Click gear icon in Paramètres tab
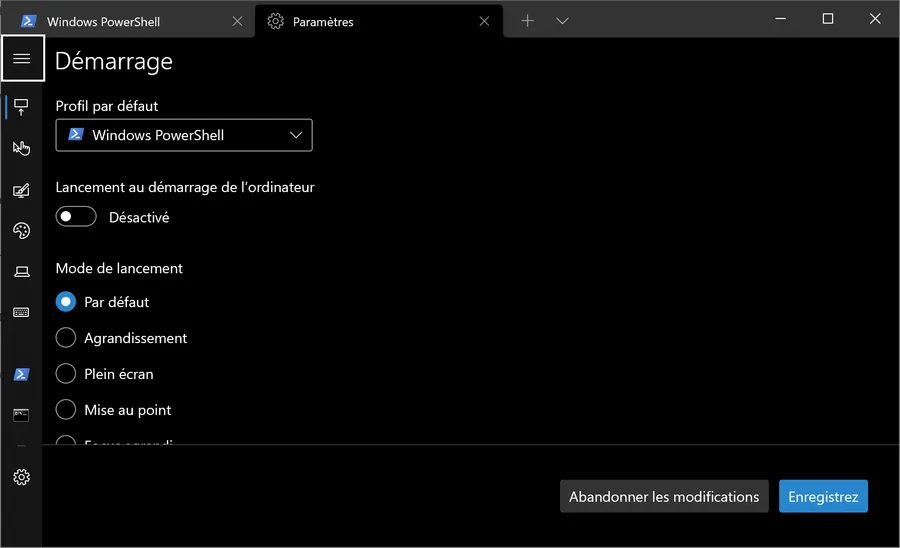Viewport: 900px width, 548px height. [x=276, y=21]
